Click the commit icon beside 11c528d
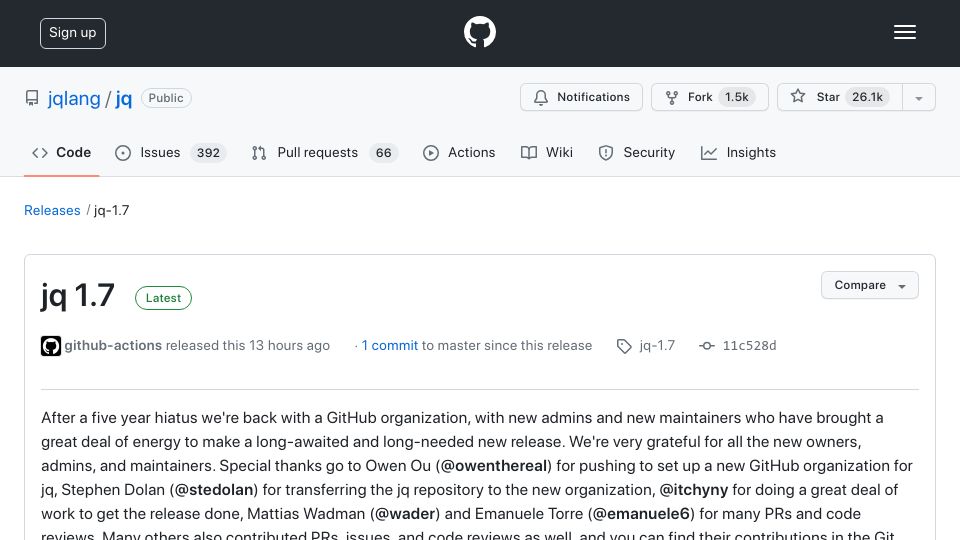Image resolution: width=960 pixels, height=540 pixels. [x=707, y=346]
